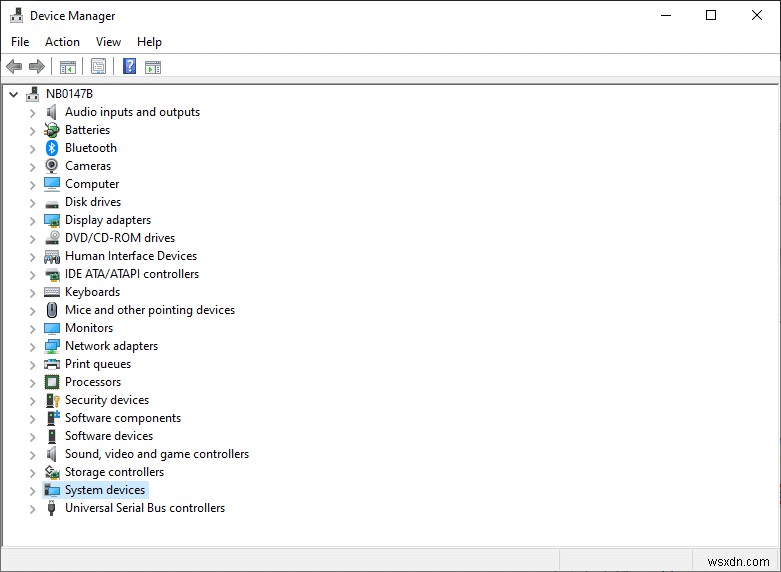Select the IDE ATA/ATAPI controllers label
This screenshot has height=572, width=781.
click(x=132, y=274)
